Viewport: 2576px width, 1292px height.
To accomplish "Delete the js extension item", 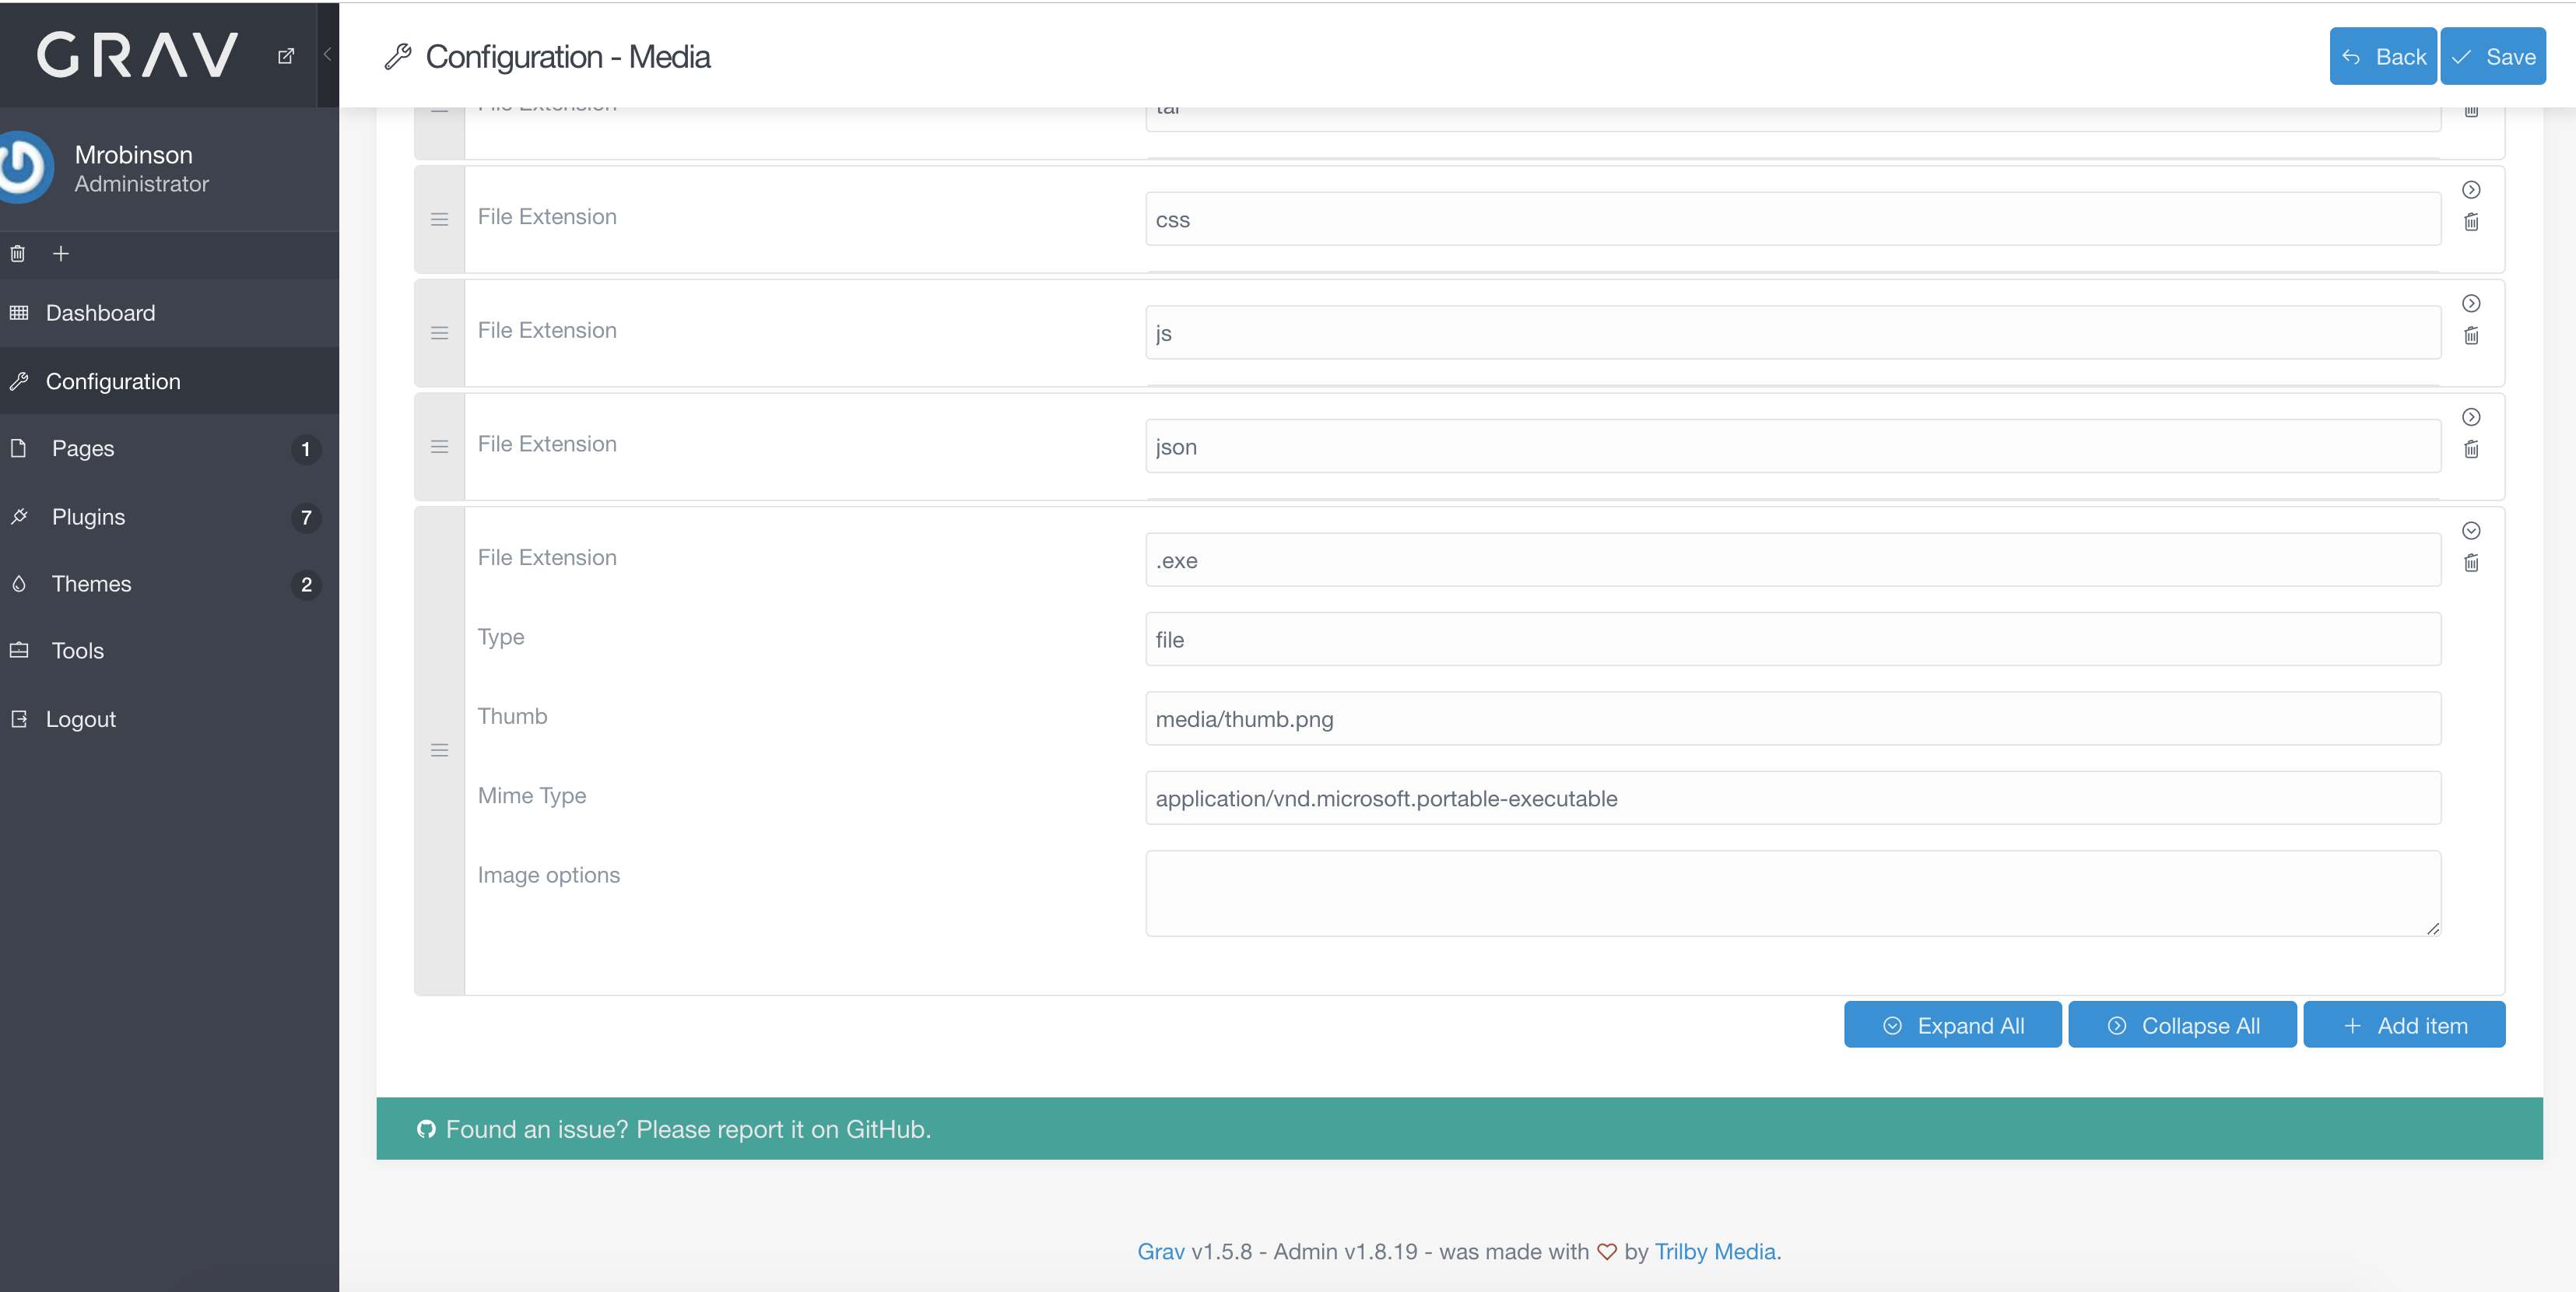I will pyautogui.click(x=2471, y=336).
